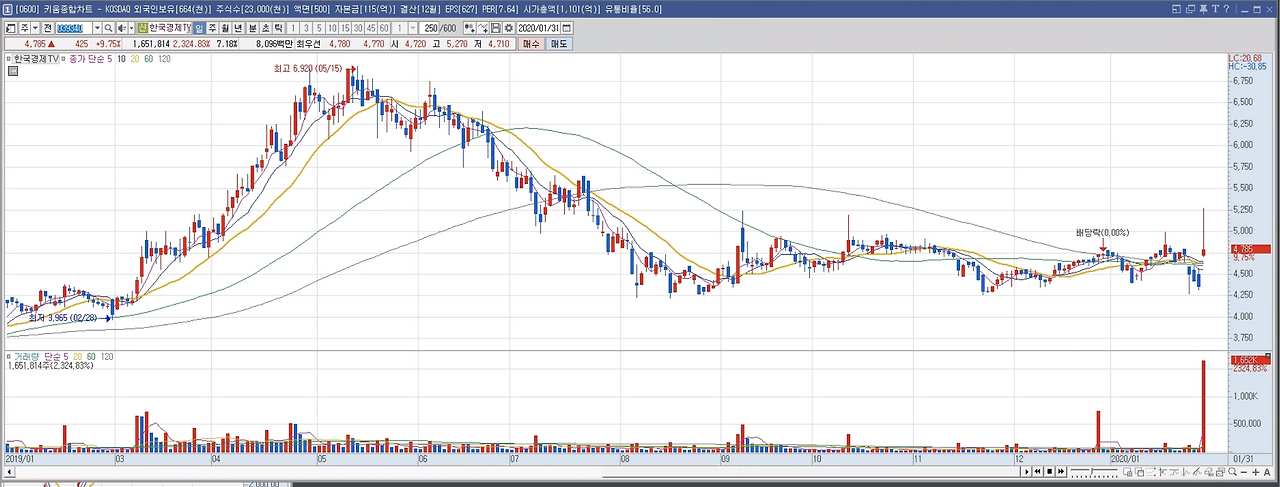Click the magnifier zoom icon in bottom toolbar

[x=1232, y=471]
